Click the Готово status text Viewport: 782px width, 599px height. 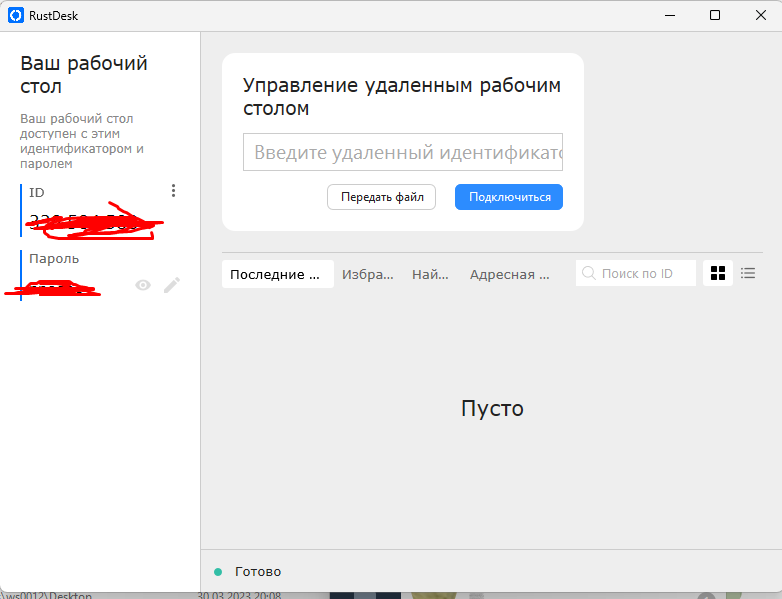[x=258, y=572]
